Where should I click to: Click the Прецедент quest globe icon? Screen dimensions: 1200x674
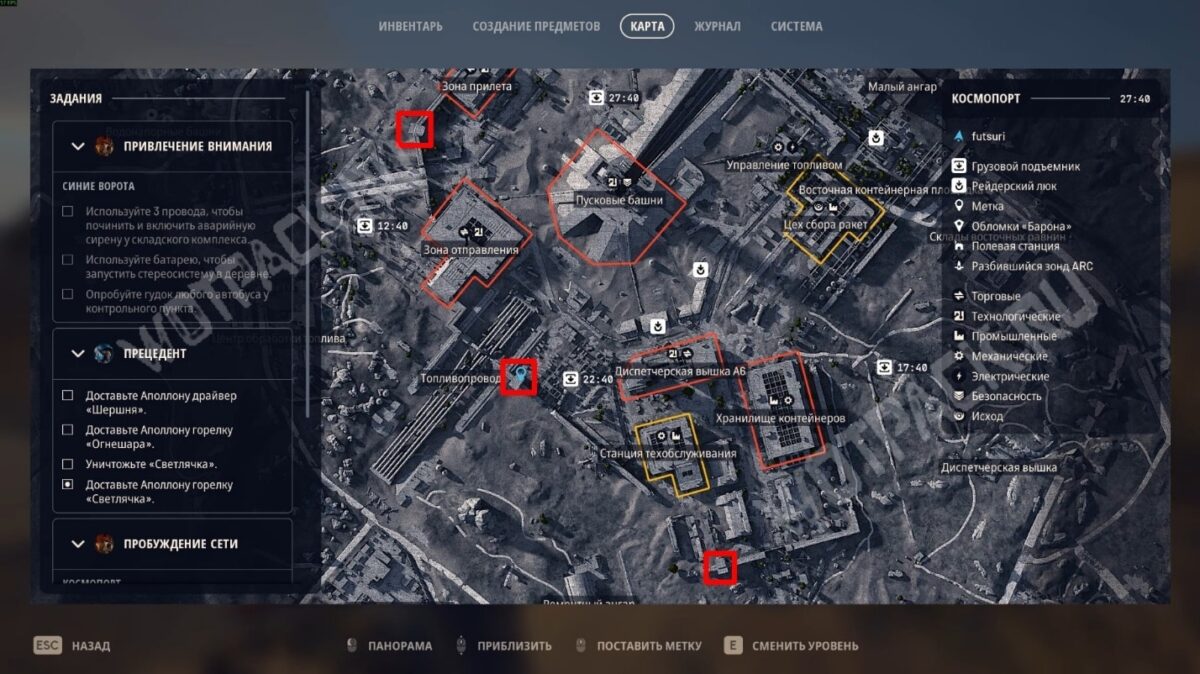(x=104, y=353)
